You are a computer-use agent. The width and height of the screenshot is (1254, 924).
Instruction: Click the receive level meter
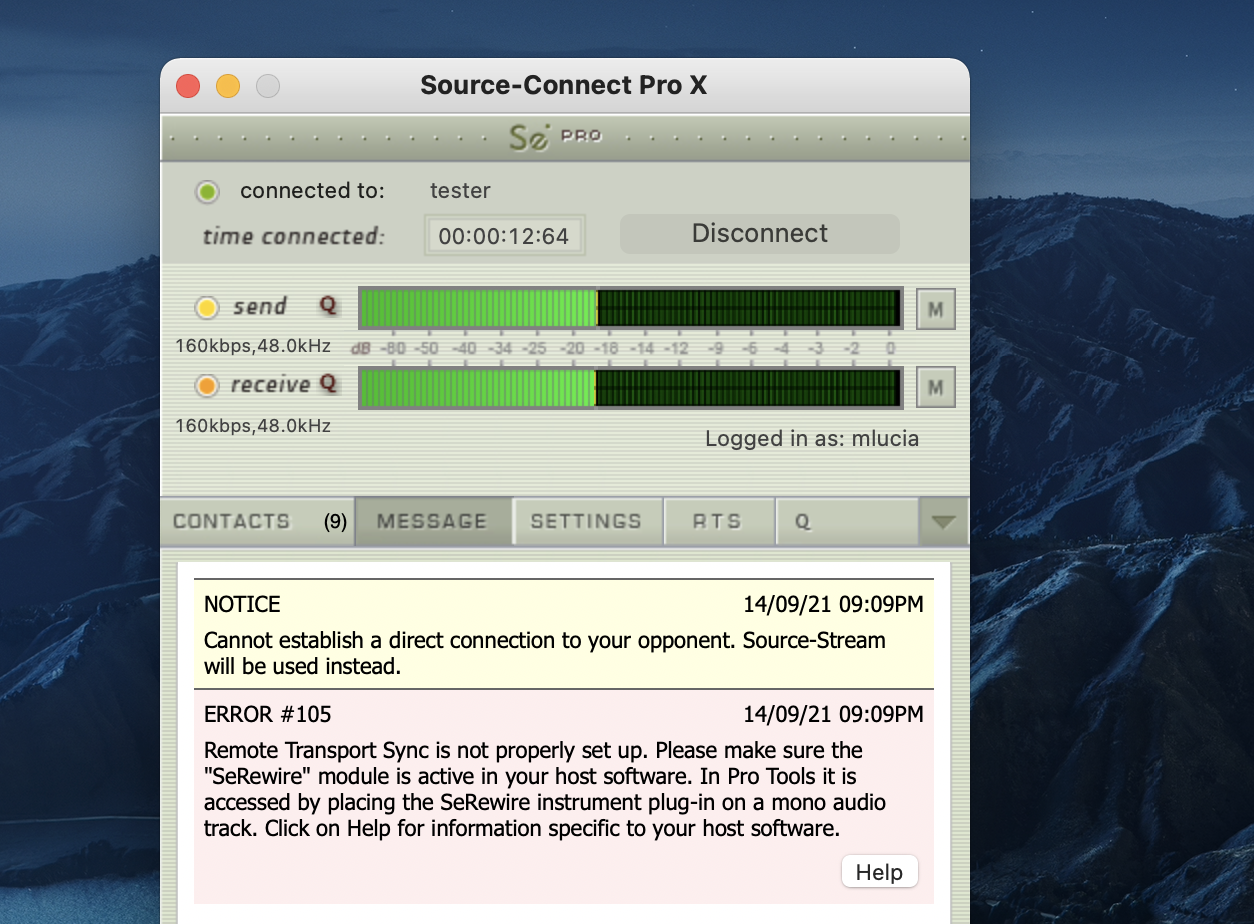point(630,387)
